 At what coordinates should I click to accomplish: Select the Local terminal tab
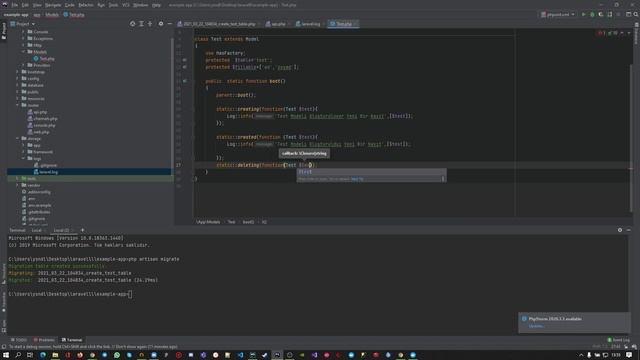37,230
